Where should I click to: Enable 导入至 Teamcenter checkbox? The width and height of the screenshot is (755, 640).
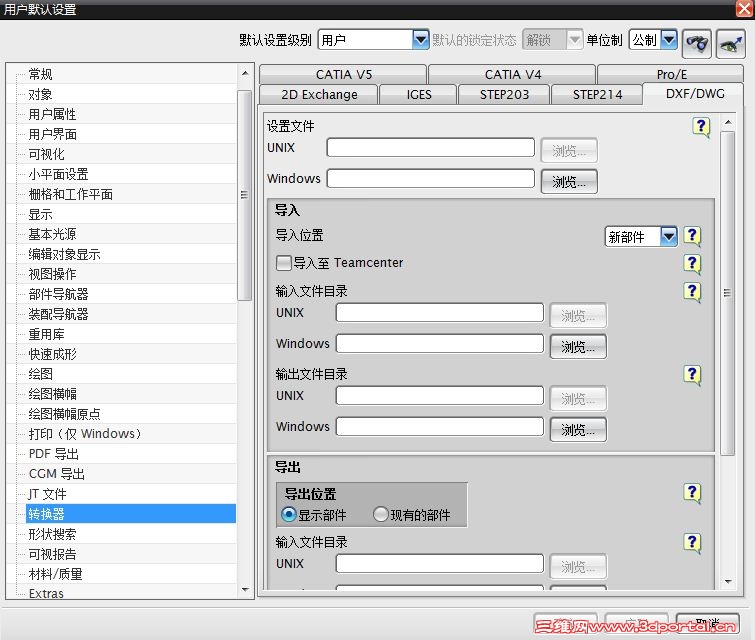284,263
